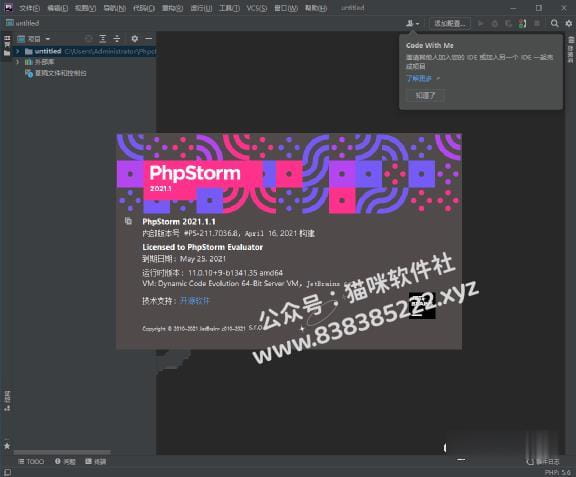Click the Run (play) toolbar icon
This screenshot has height=477, width=576.
coord(480,24)
